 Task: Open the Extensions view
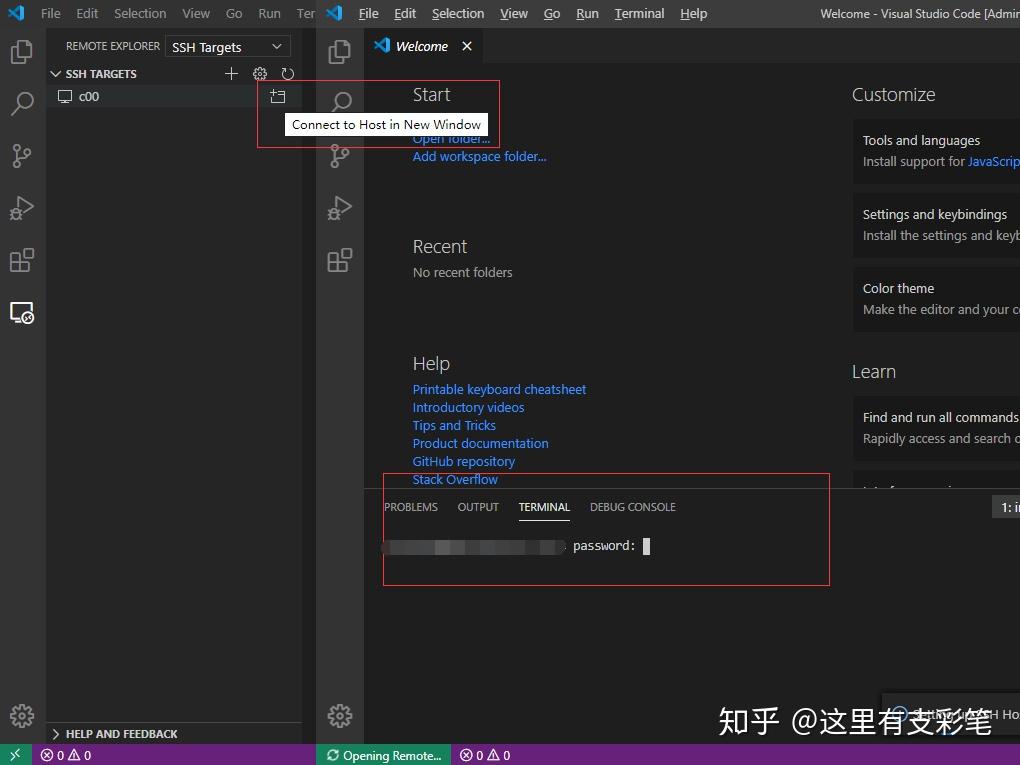click(x=22, y=260)
